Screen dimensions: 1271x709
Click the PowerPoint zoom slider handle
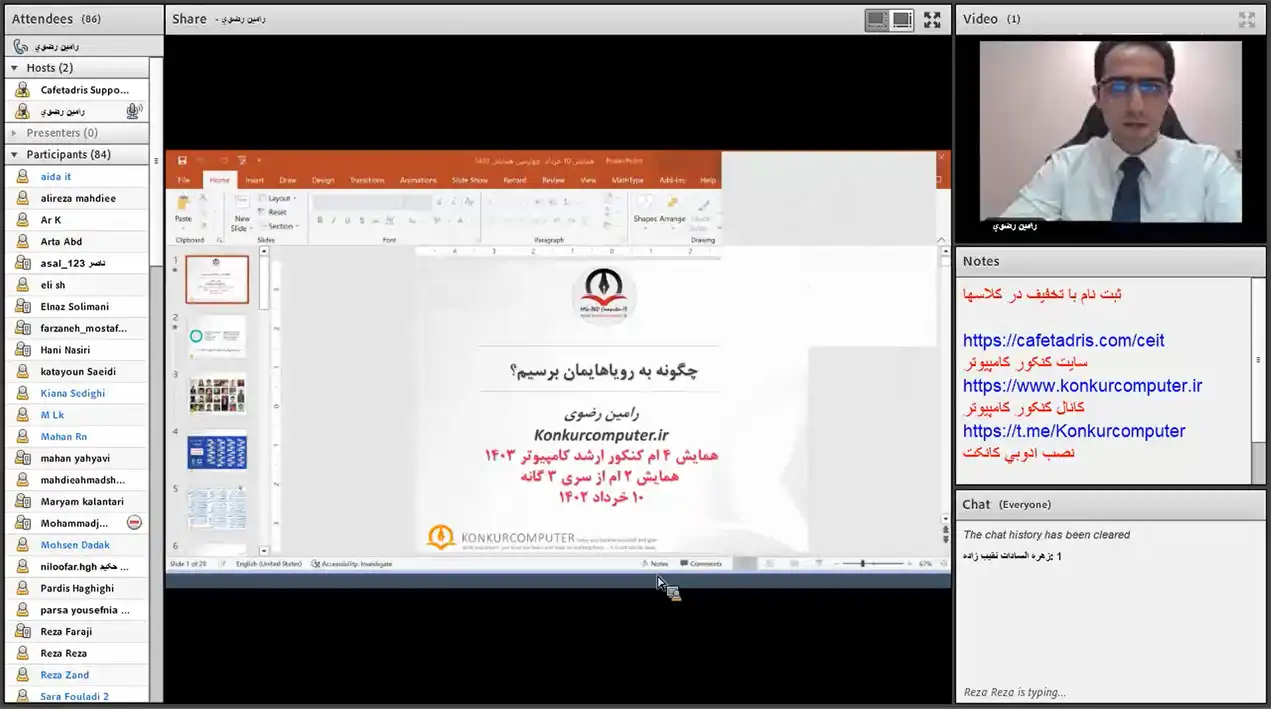pyautogui.click(x=862, y=564)
